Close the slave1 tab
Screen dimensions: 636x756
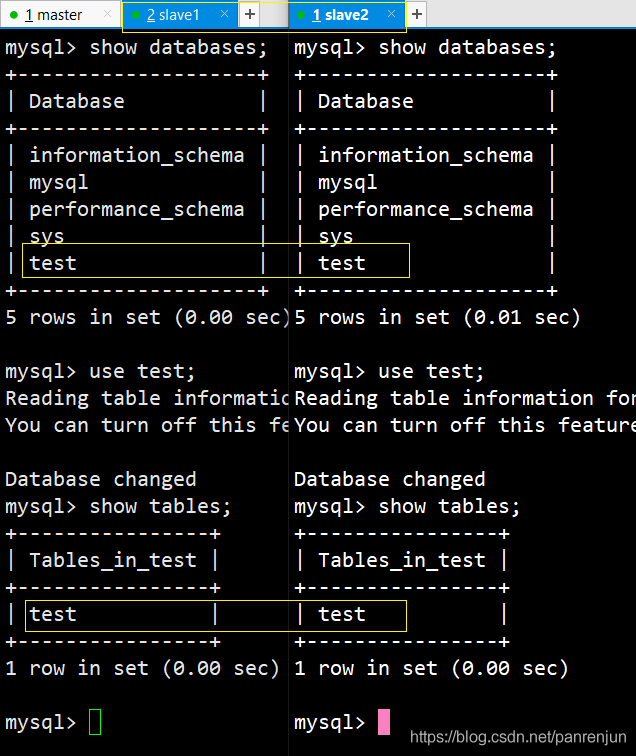(x=224, y=14)
